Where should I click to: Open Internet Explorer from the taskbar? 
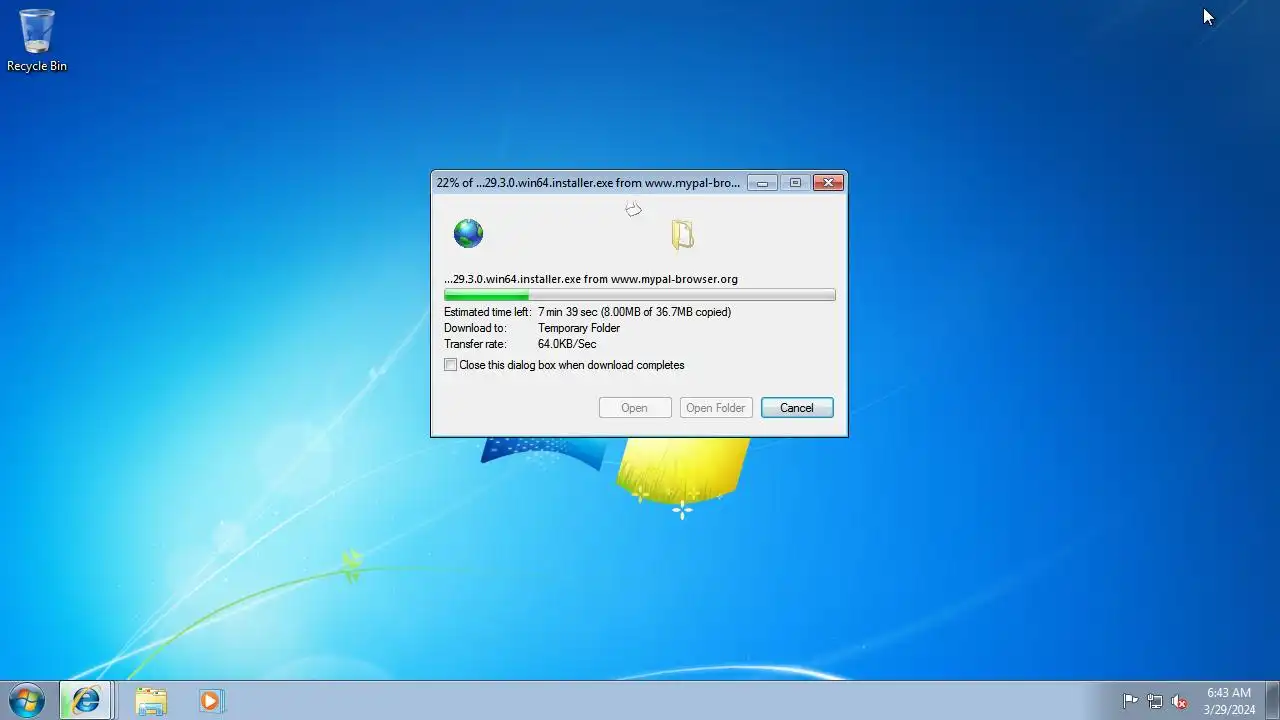(86, 700)
